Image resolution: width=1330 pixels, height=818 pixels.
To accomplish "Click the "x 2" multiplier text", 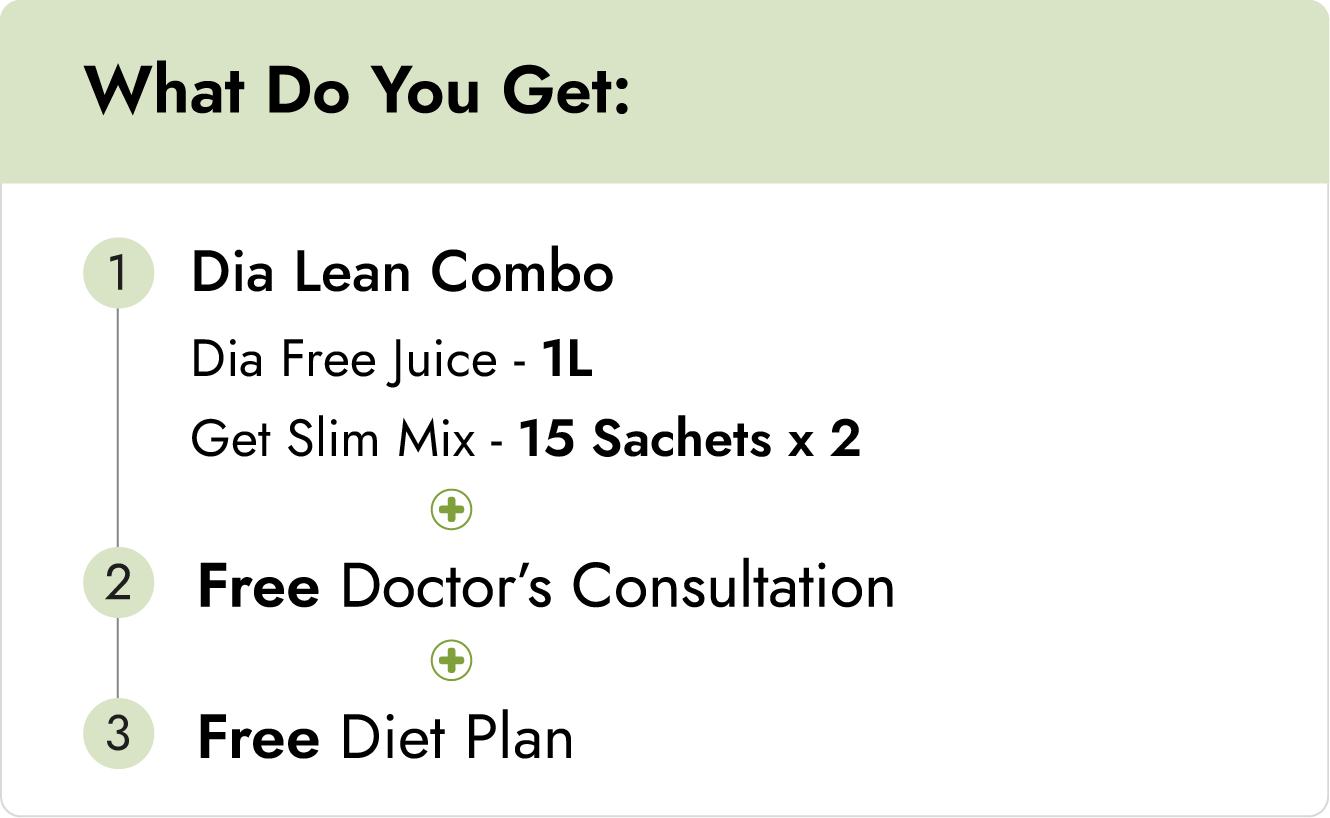I will point(824,439).
